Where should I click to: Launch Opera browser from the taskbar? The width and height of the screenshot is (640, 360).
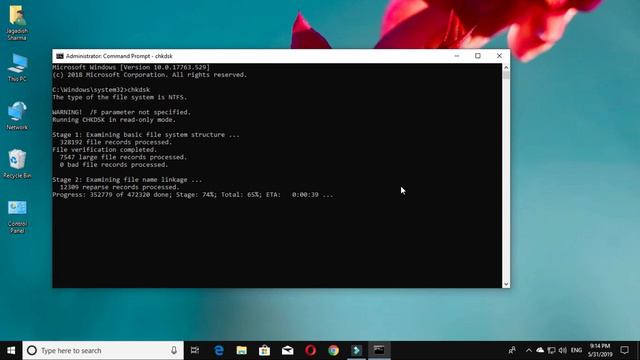click(310, 351)
